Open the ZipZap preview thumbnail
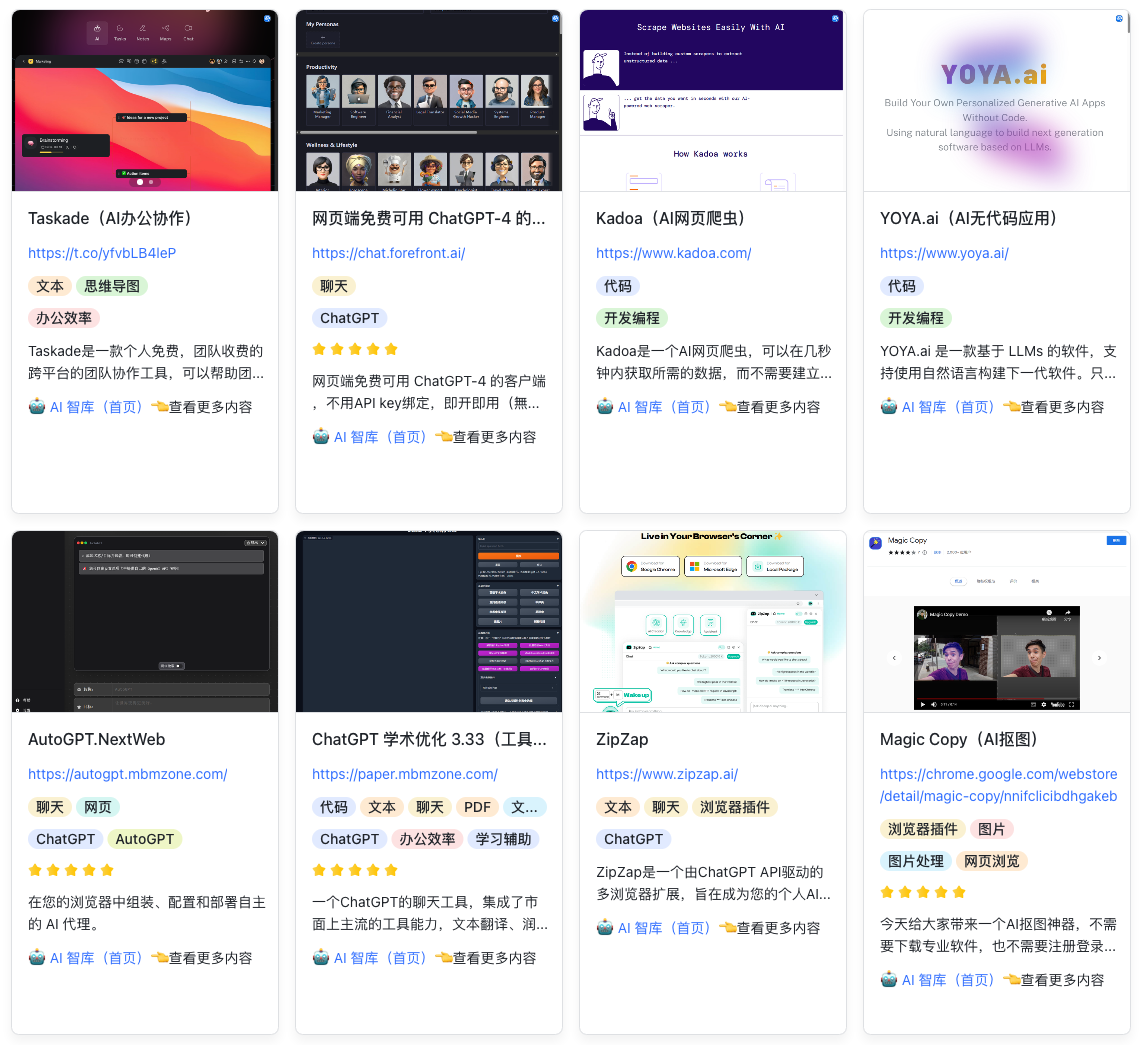Viewport: 1139px width, 1045px height. point(713,621)
